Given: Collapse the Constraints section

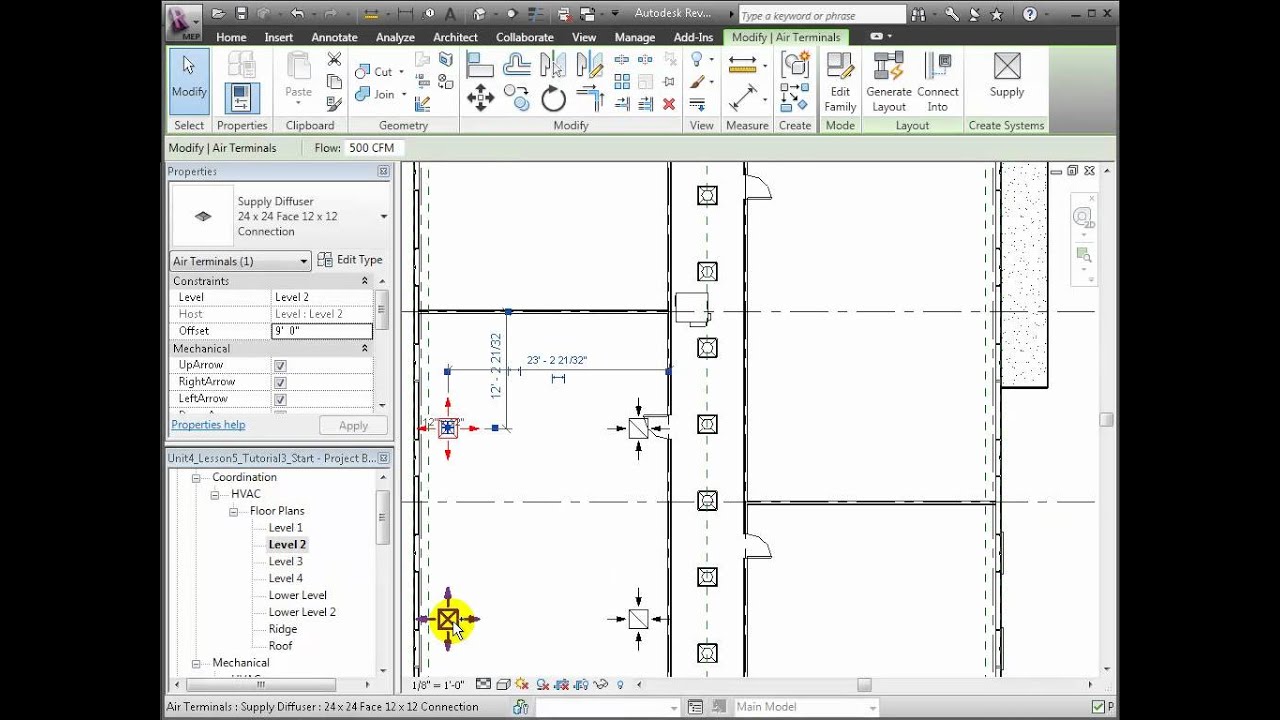Looking at the screenshot, I should [364, 281].
